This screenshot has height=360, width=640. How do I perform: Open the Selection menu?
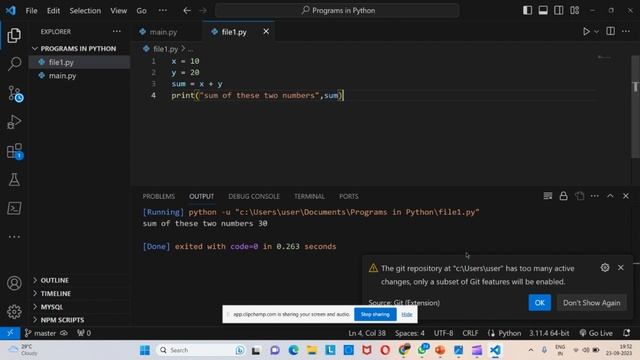pos(85,11)
